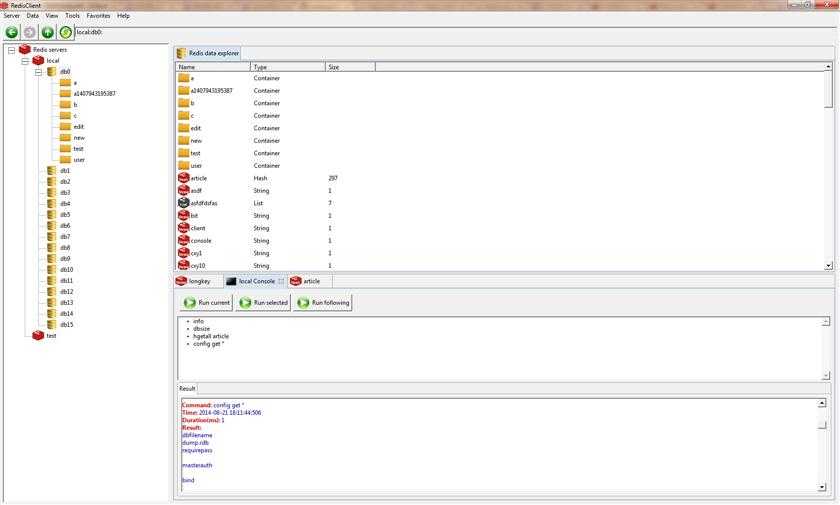Click the Run following button
Screen dimensions: 840x505
point(323,303)
